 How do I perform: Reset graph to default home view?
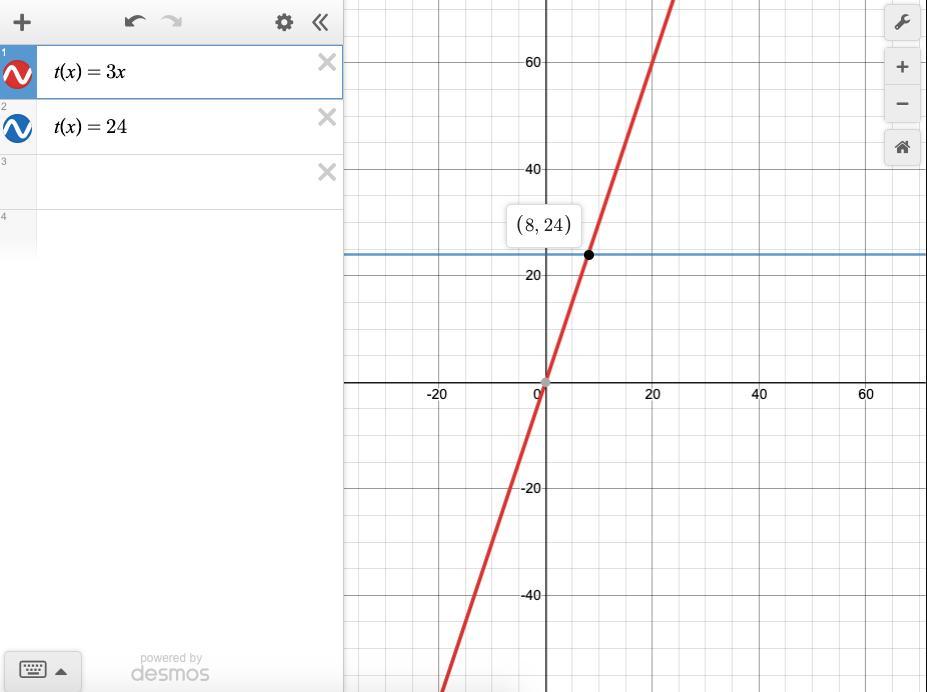pos(902,147)
